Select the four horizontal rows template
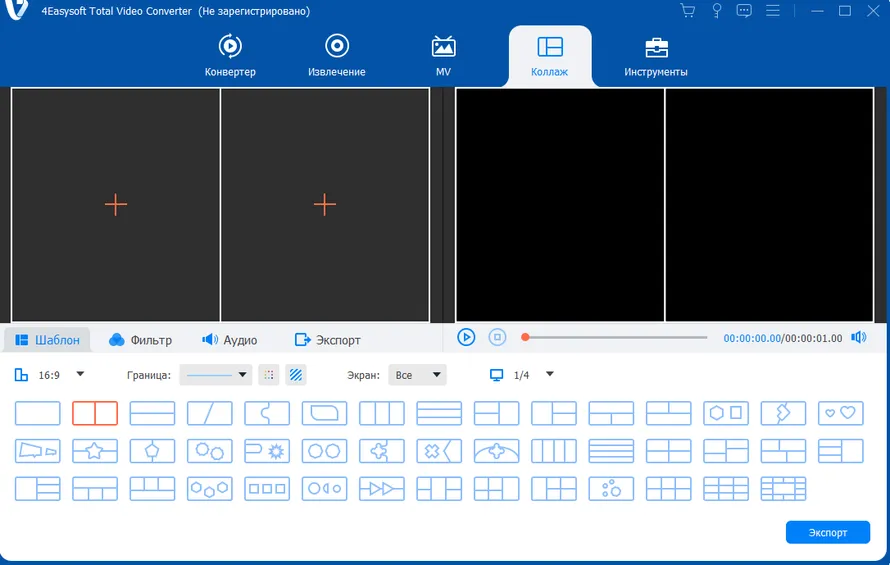The height and width of the screenshot is (565, 890). click(611, 451)
